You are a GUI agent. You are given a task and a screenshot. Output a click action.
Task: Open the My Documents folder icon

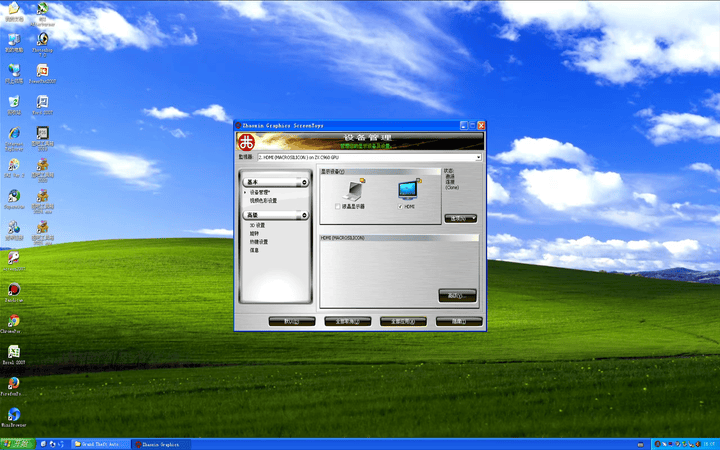coord(14,11)
